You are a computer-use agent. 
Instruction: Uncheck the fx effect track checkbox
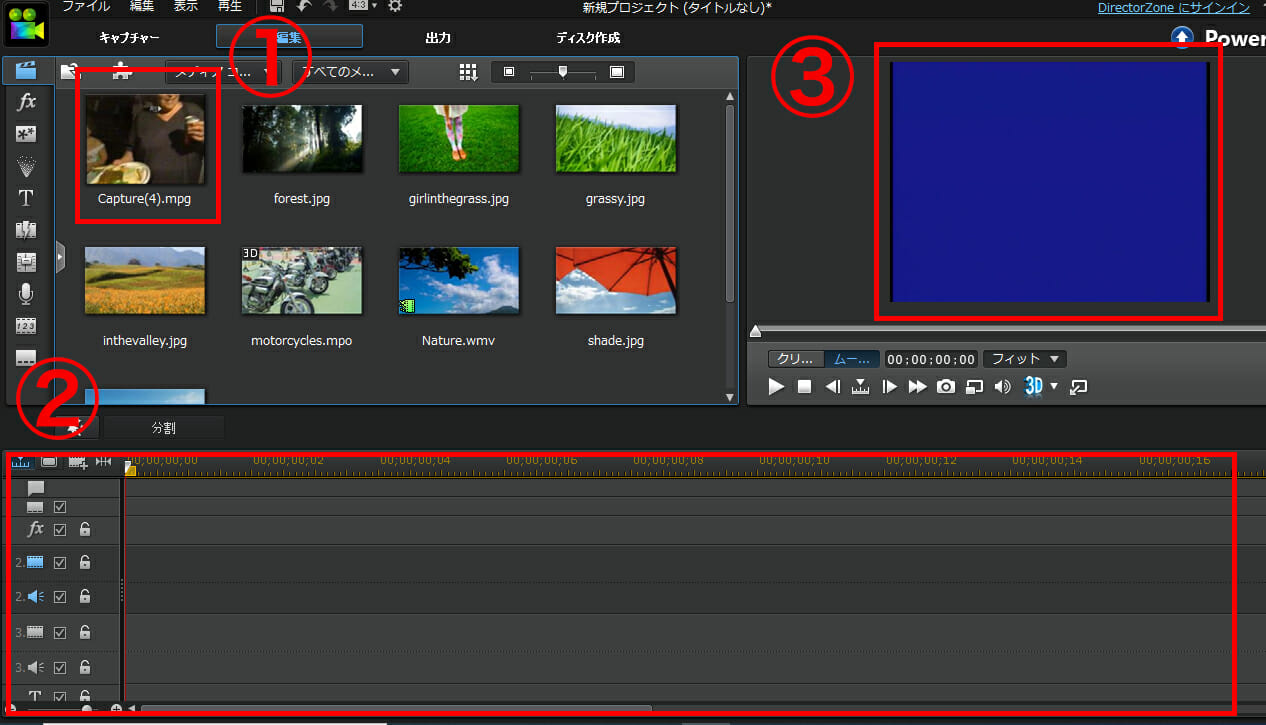pos(60,530)
